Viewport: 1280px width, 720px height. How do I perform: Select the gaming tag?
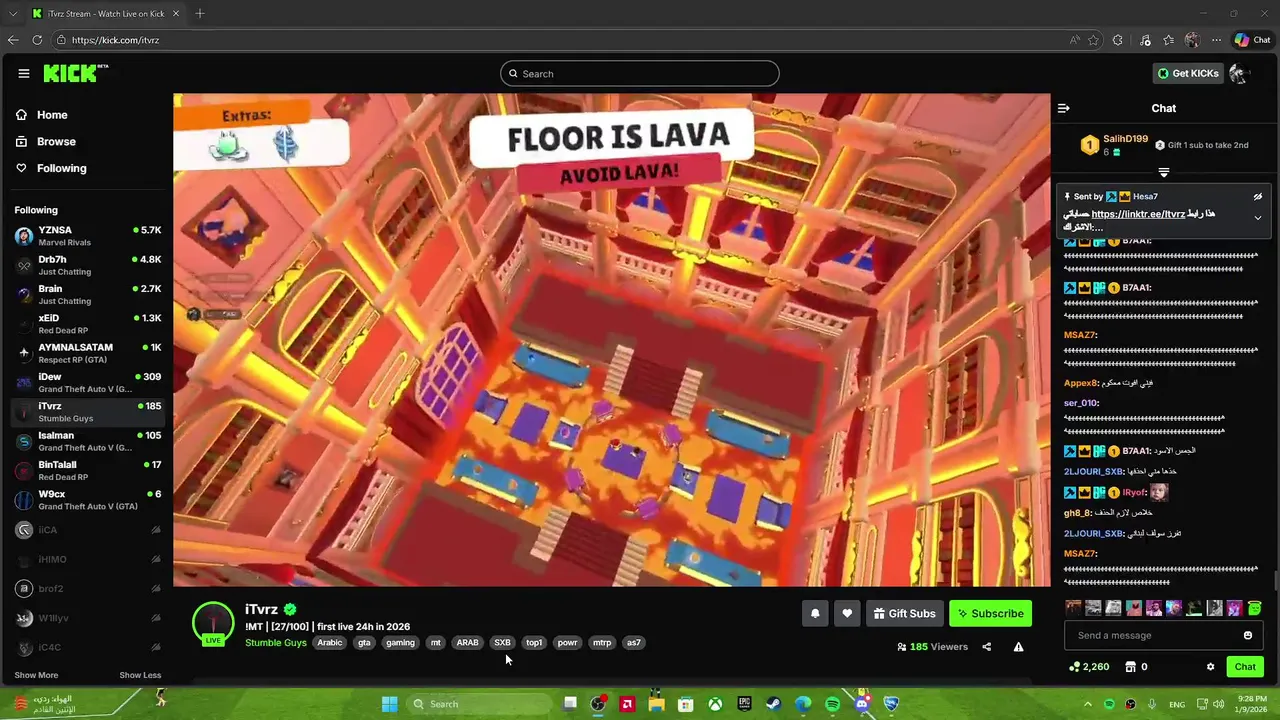400,643
